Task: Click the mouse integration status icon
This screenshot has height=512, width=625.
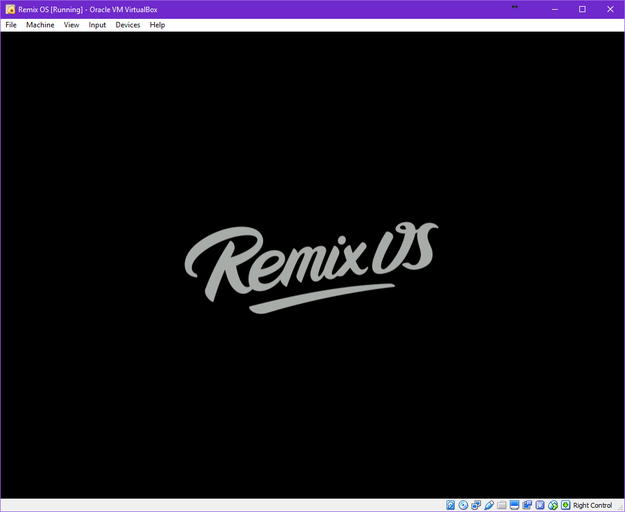Action: (553, 505)
